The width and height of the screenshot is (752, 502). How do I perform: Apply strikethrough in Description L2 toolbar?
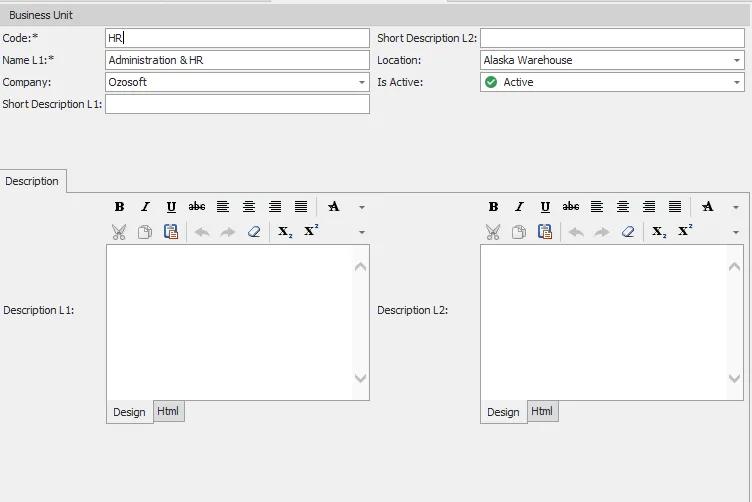click(x=571, y=207)
